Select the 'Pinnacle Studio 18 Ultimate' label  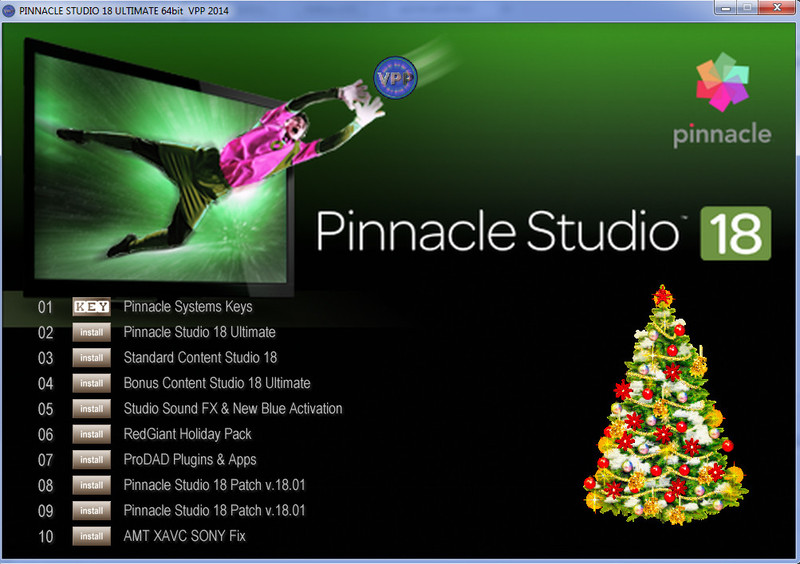coord(199,332)
